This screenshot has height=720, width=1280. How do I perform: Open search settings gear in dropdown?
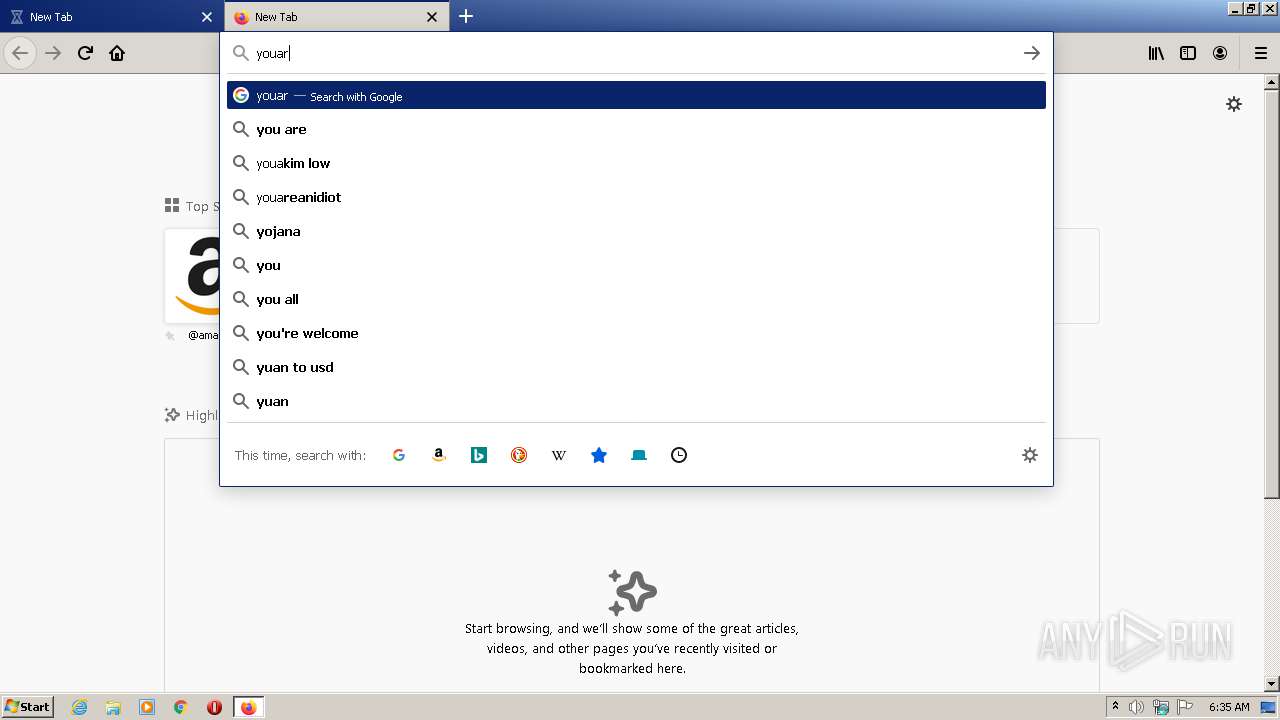point(1030,455)
